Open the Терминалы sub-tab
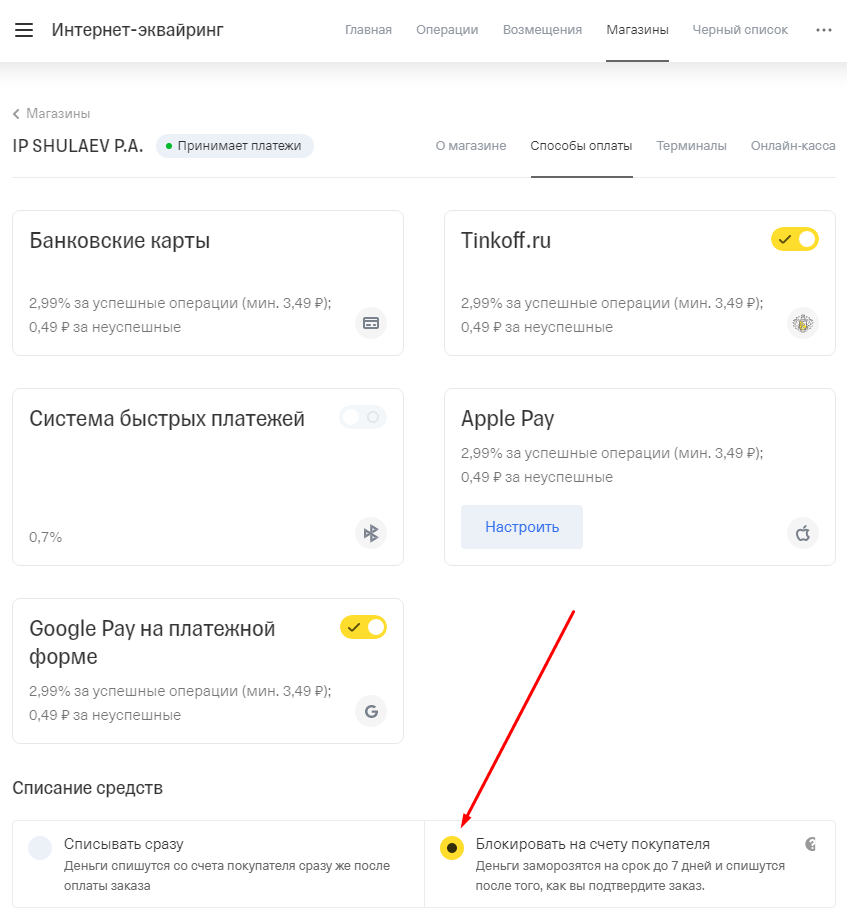Viewport: 847px width, 924px height. (691, 146)
